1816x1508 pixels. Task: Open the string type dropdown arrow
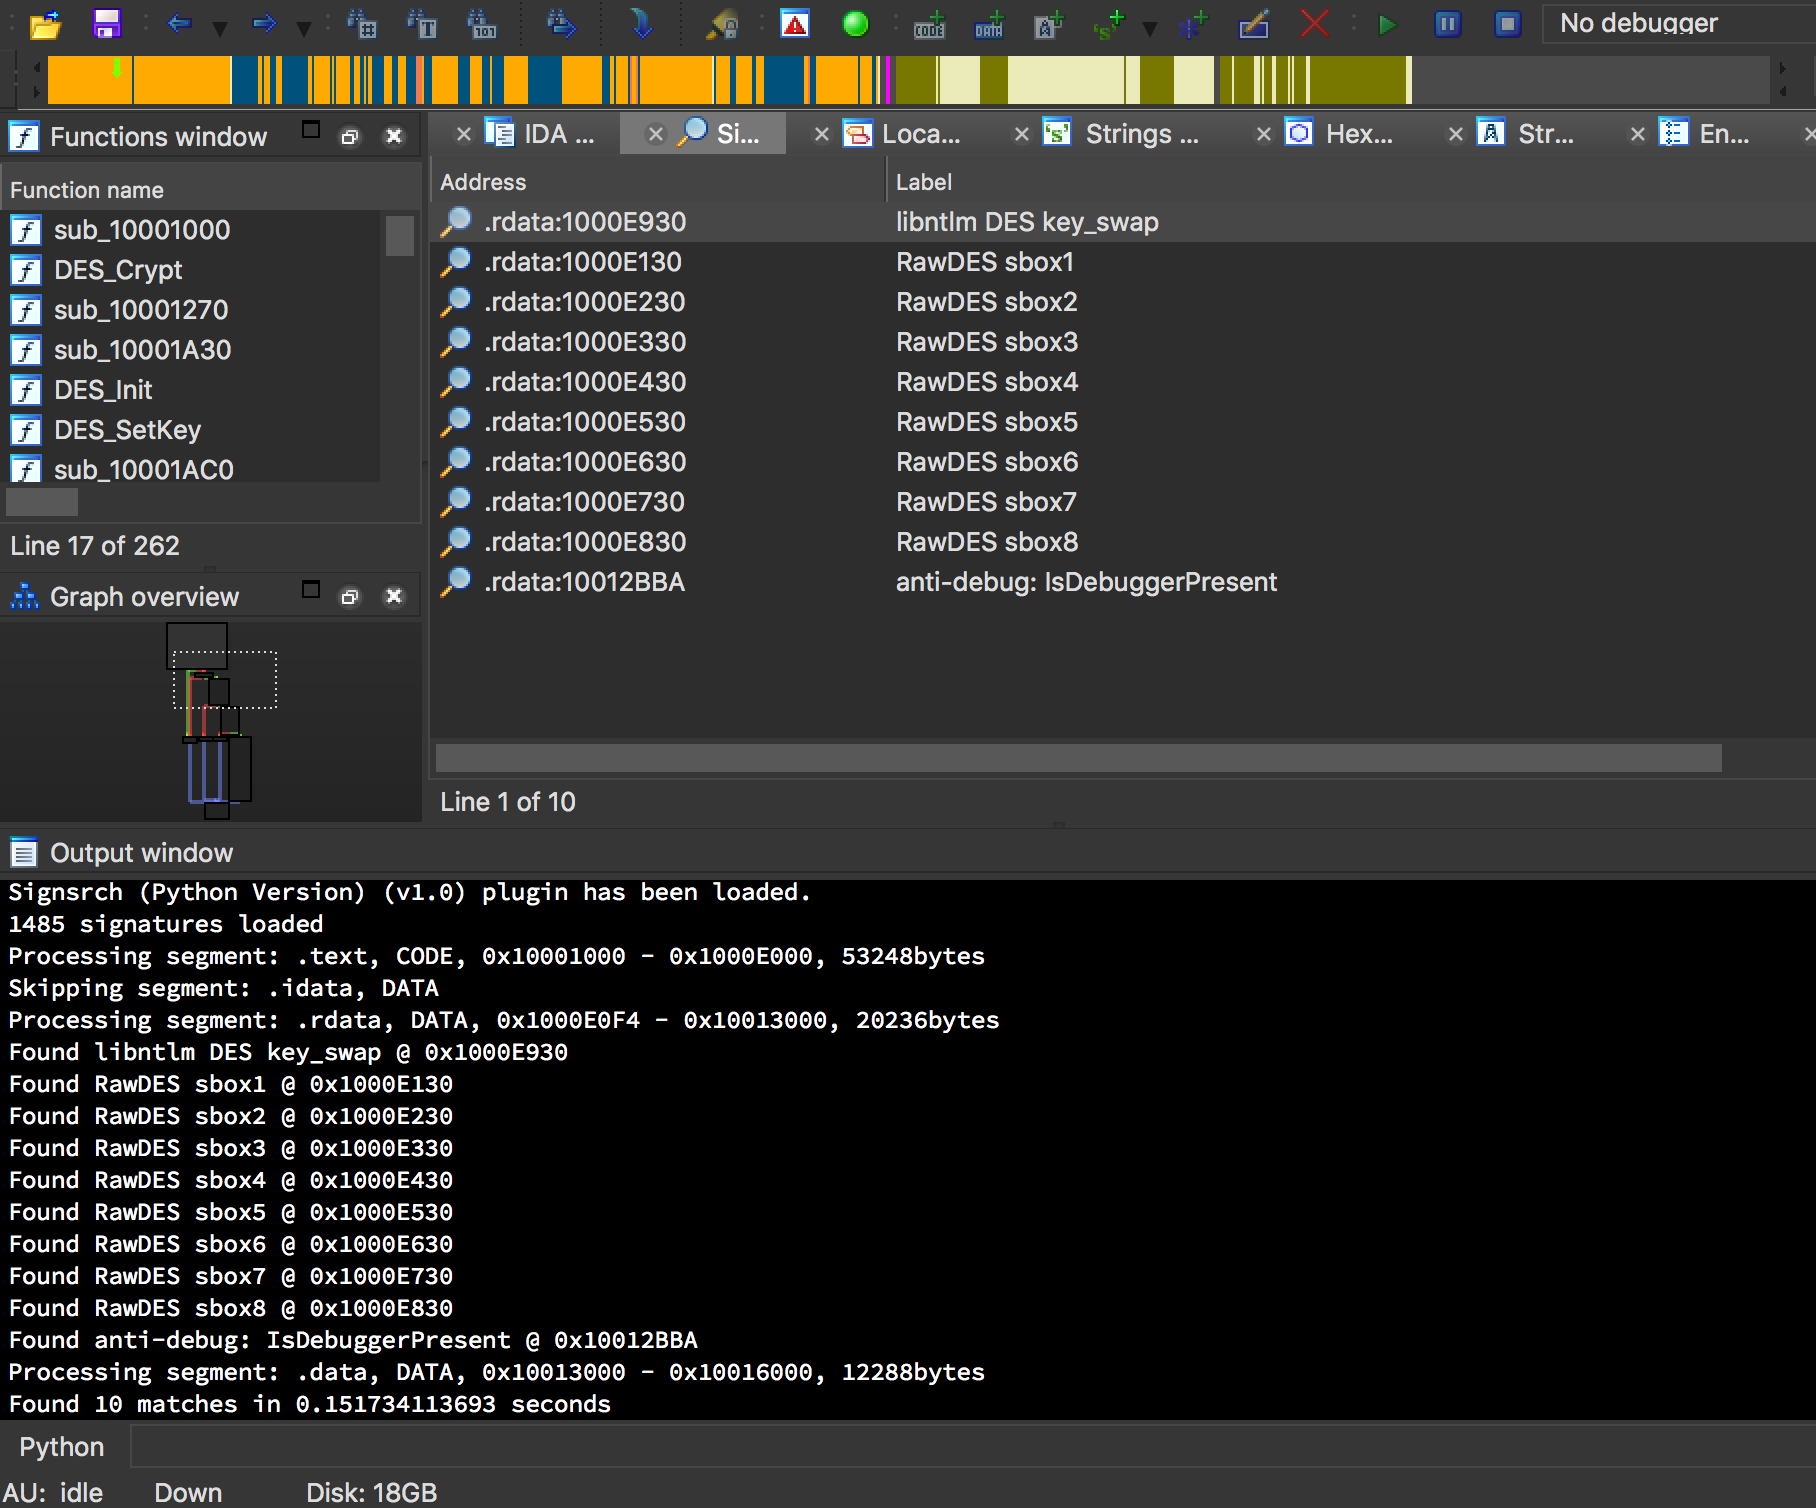(1150, 28)
